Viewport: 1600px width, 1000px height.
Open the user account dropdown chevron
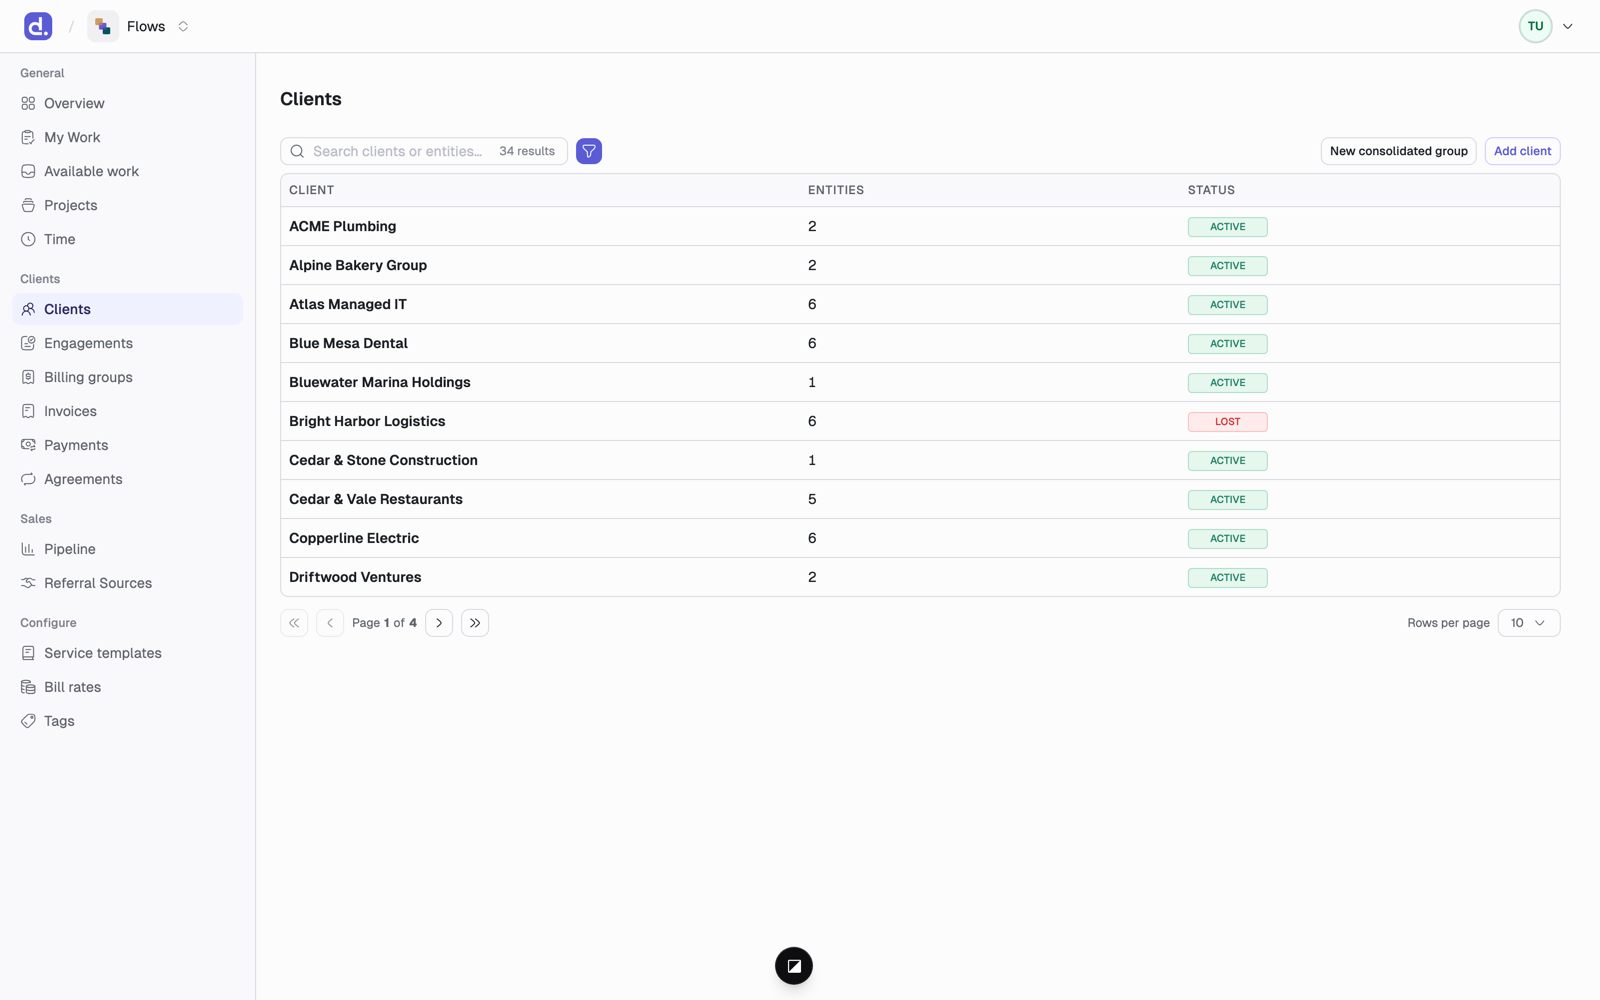tap(1568, 26)
